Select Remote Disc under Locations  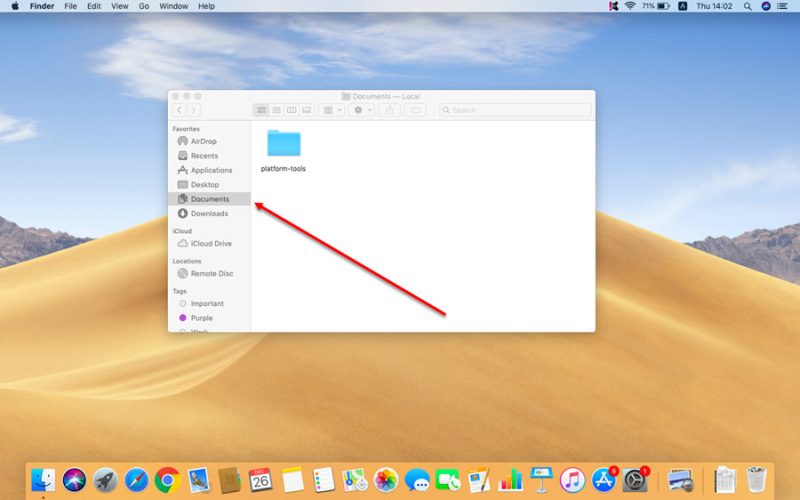211,273
